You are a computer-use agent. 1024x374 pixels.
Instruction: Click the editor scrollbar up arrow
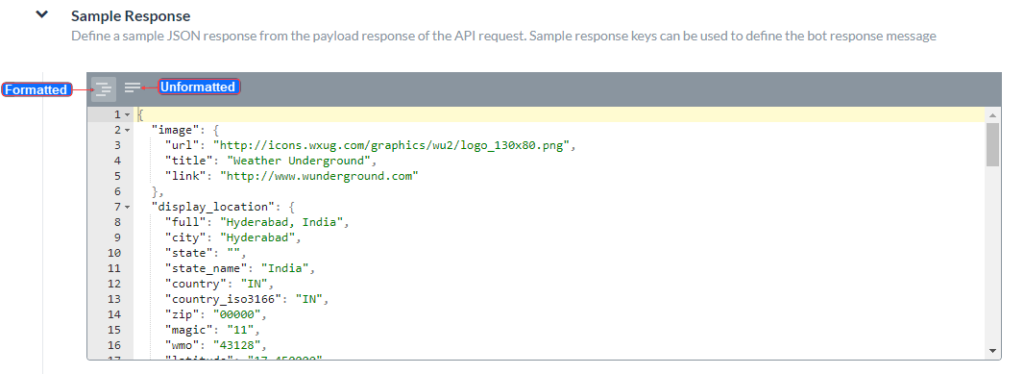(993, 116)
